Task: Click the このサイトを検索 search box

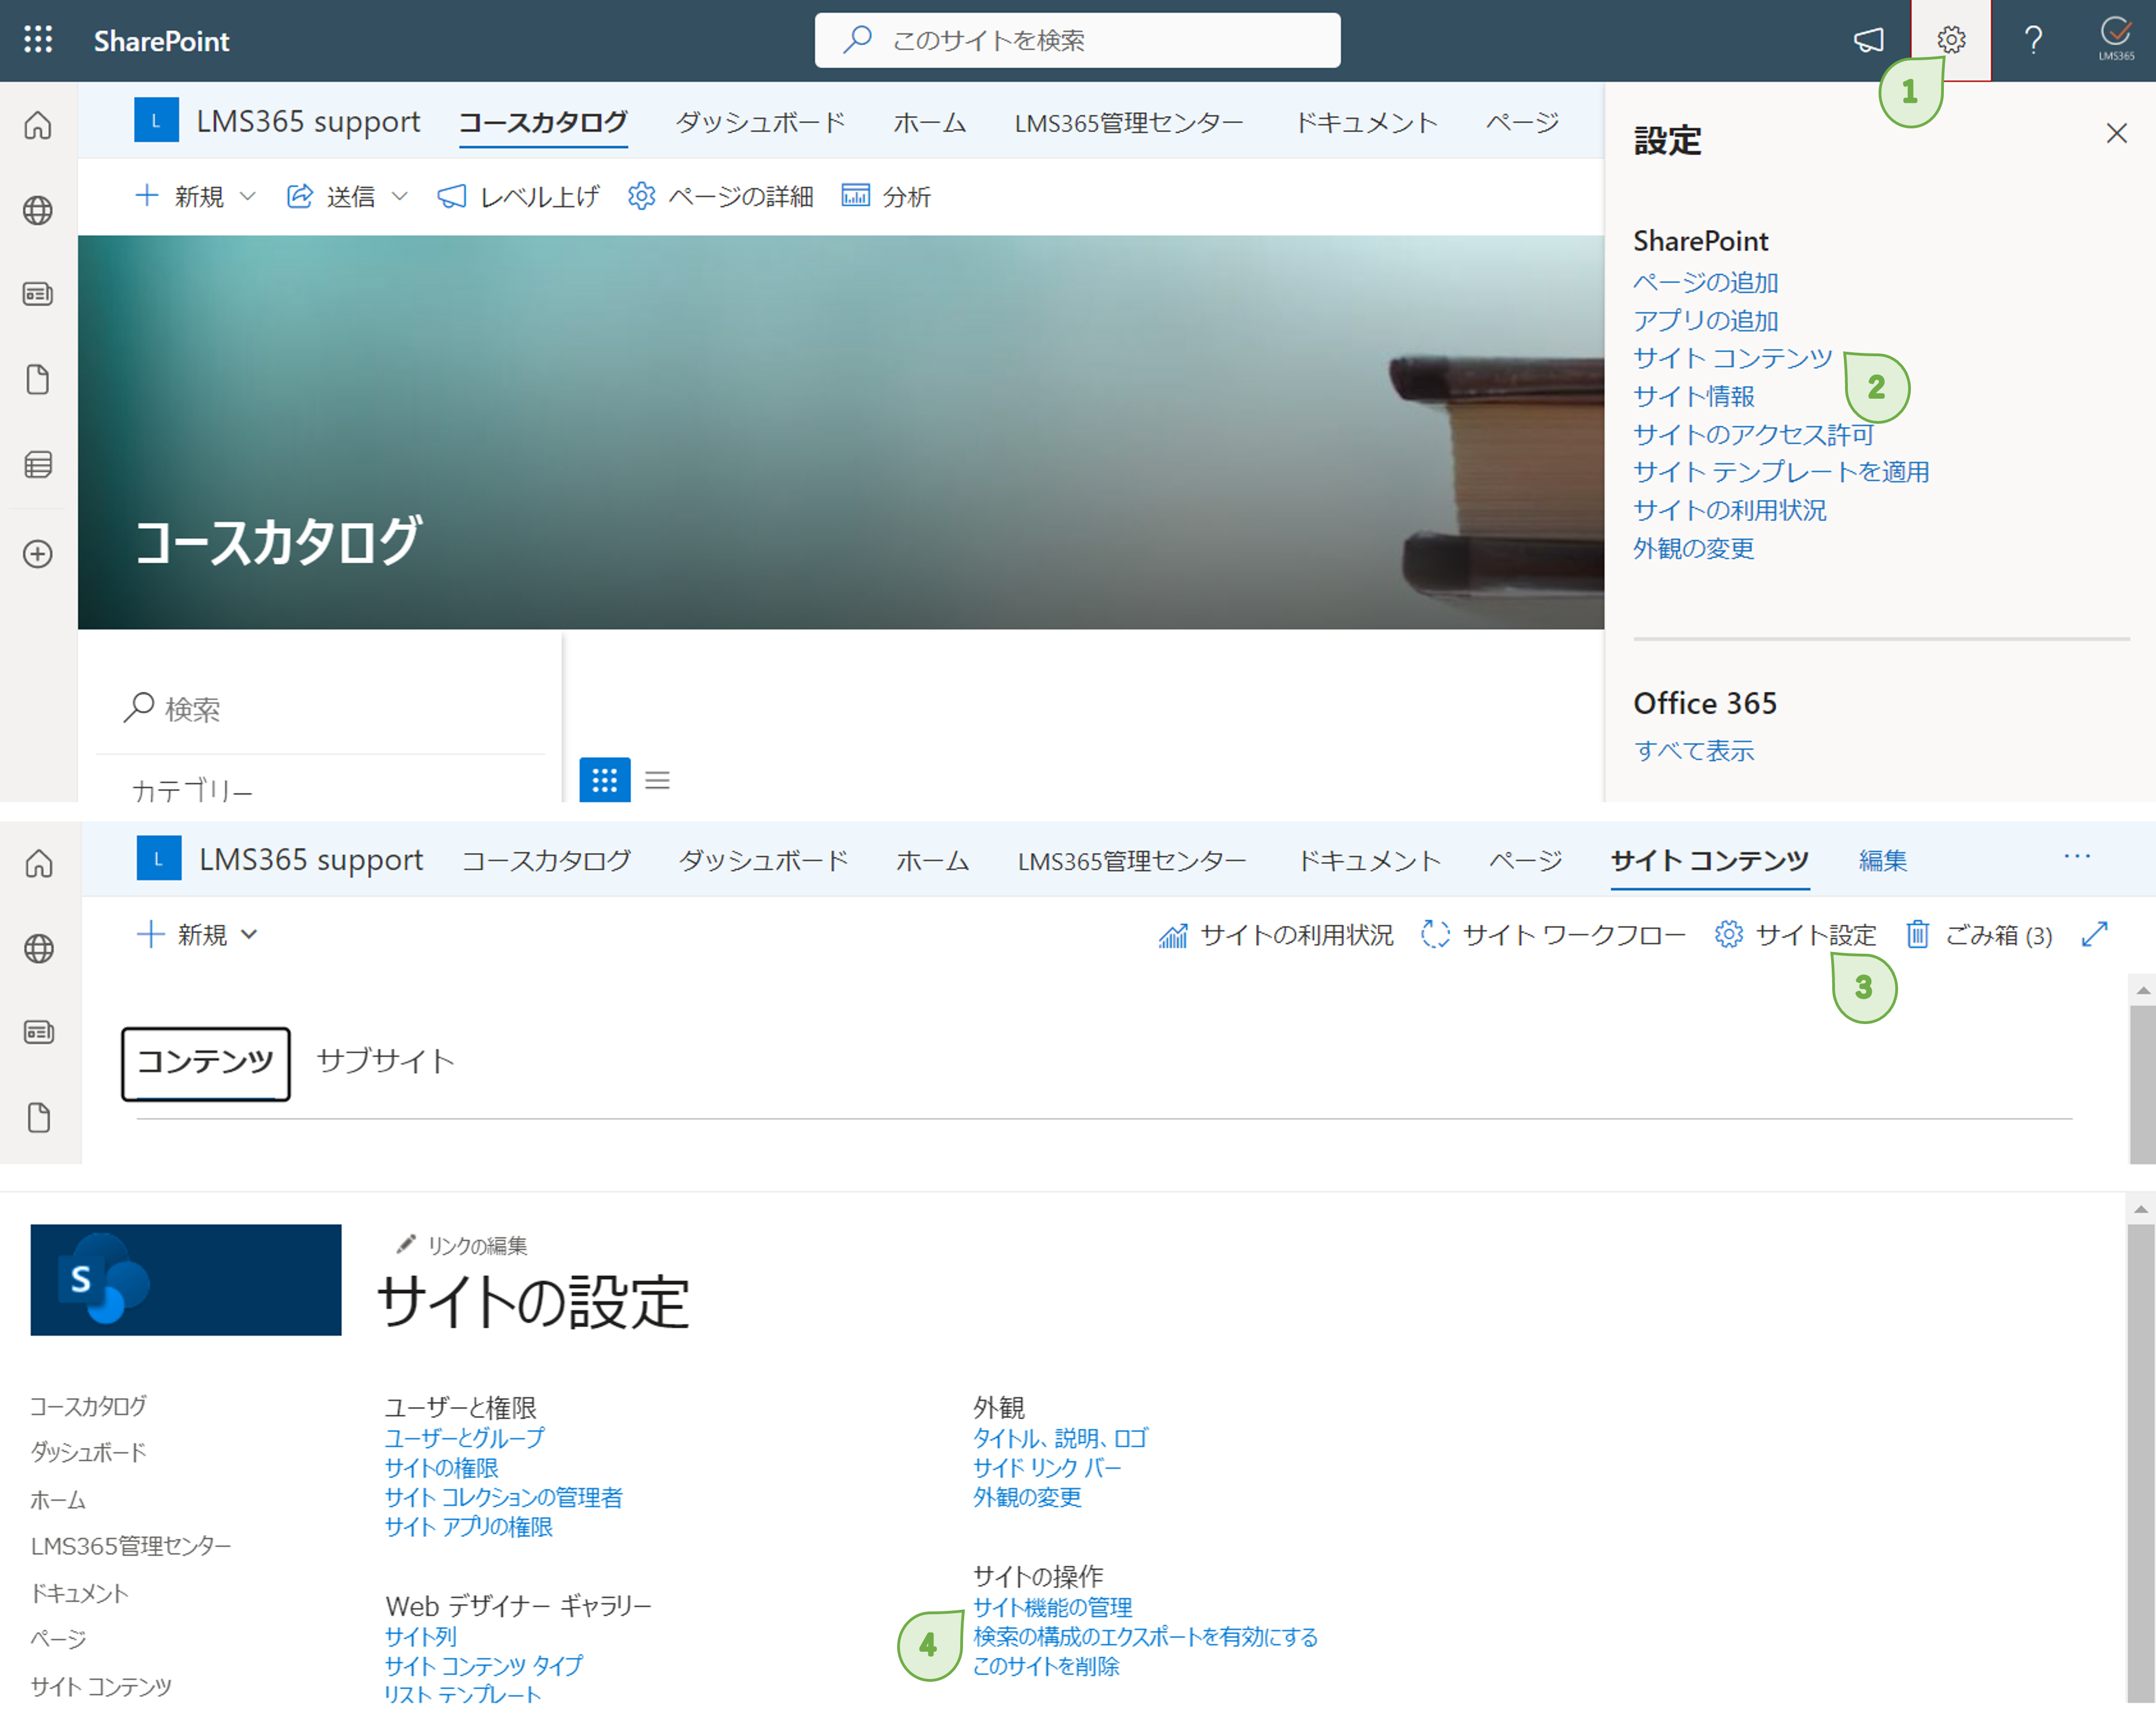Action: coord(1077,40)
